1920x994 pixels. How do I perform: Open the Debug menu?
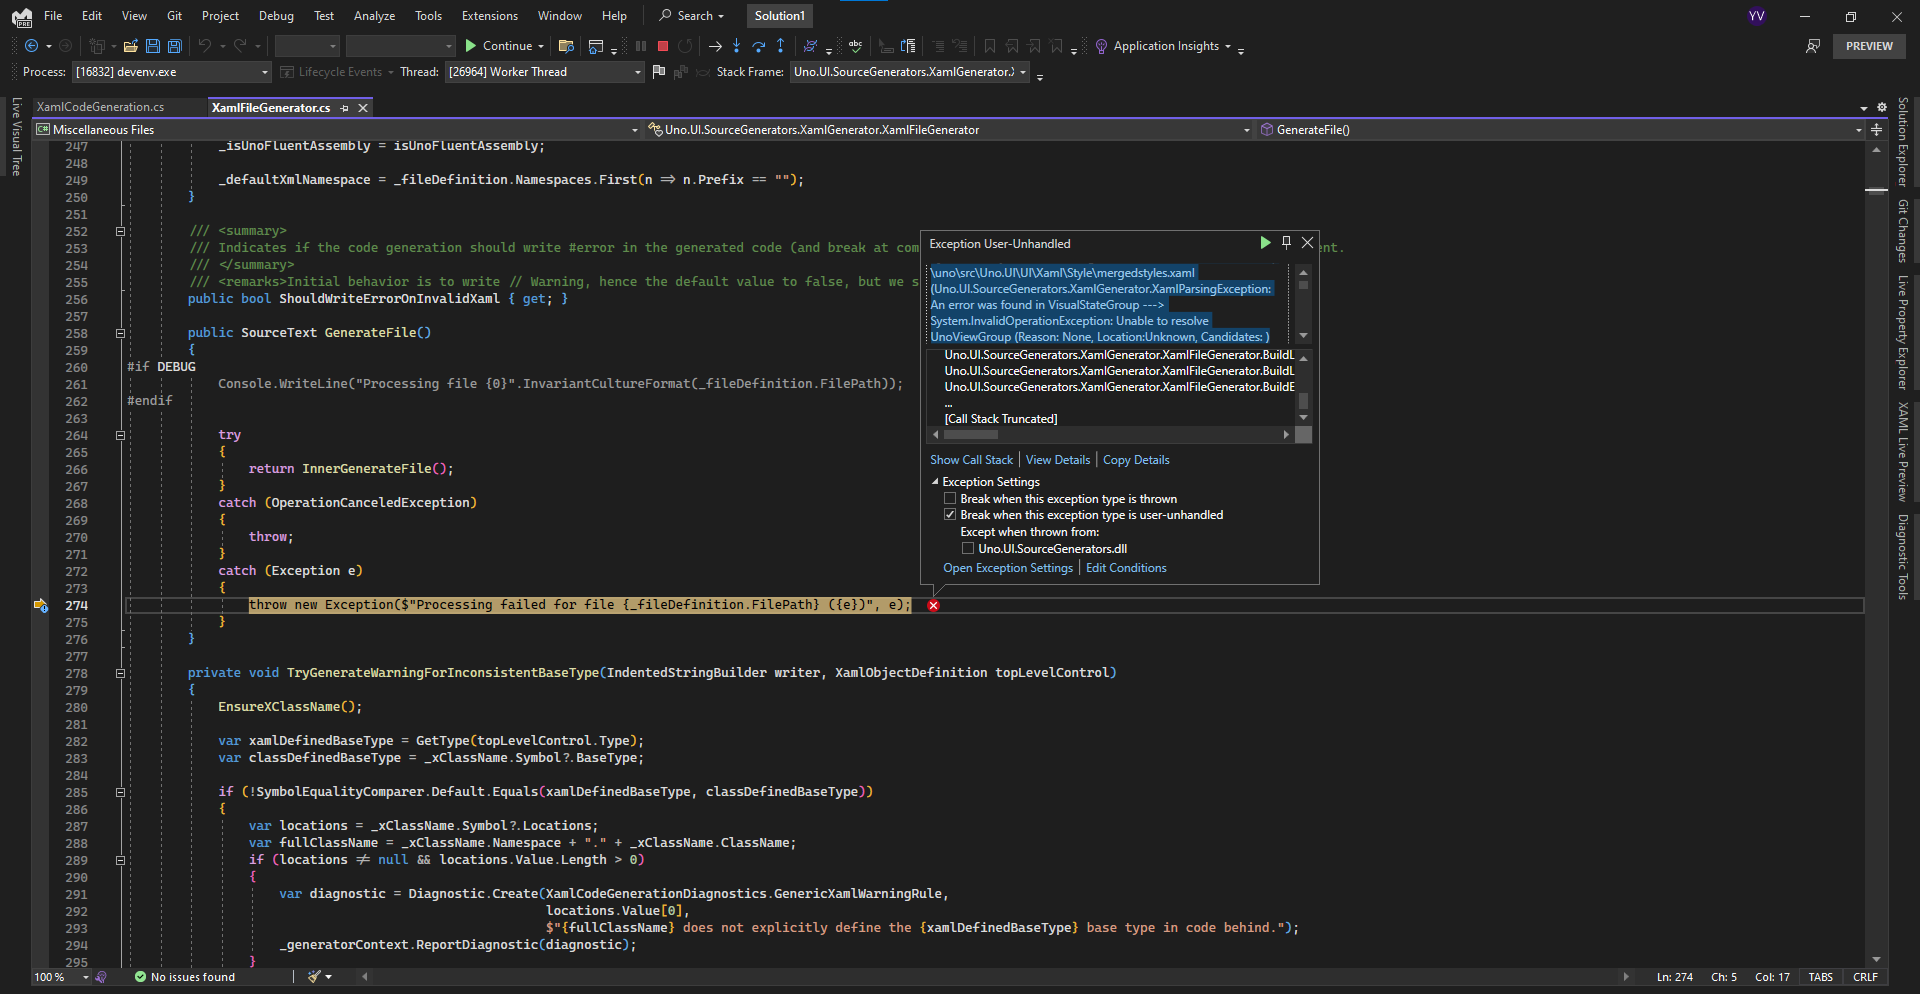pyautogui.click(x=276, y=15)
